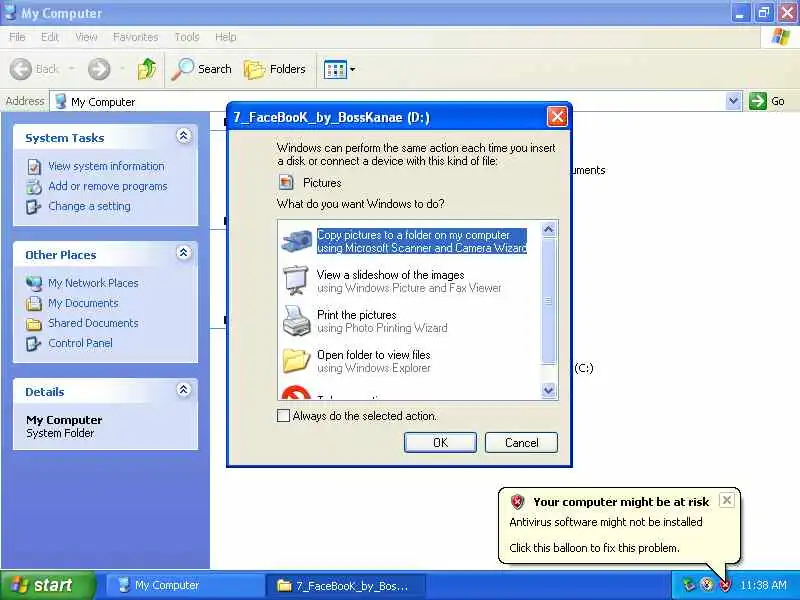Open the File menu
The width and height of the screenshot is (800, 600).
[x=17, y=37]
